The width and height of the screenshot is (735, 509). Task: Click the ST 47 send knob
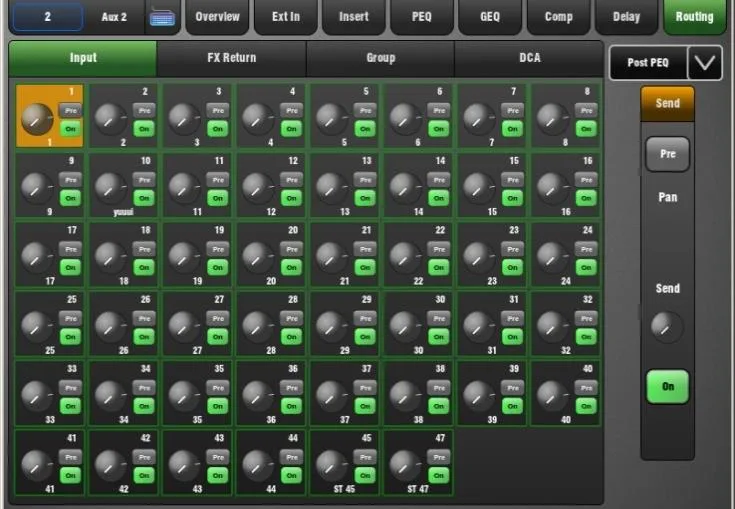pos(405,467)
